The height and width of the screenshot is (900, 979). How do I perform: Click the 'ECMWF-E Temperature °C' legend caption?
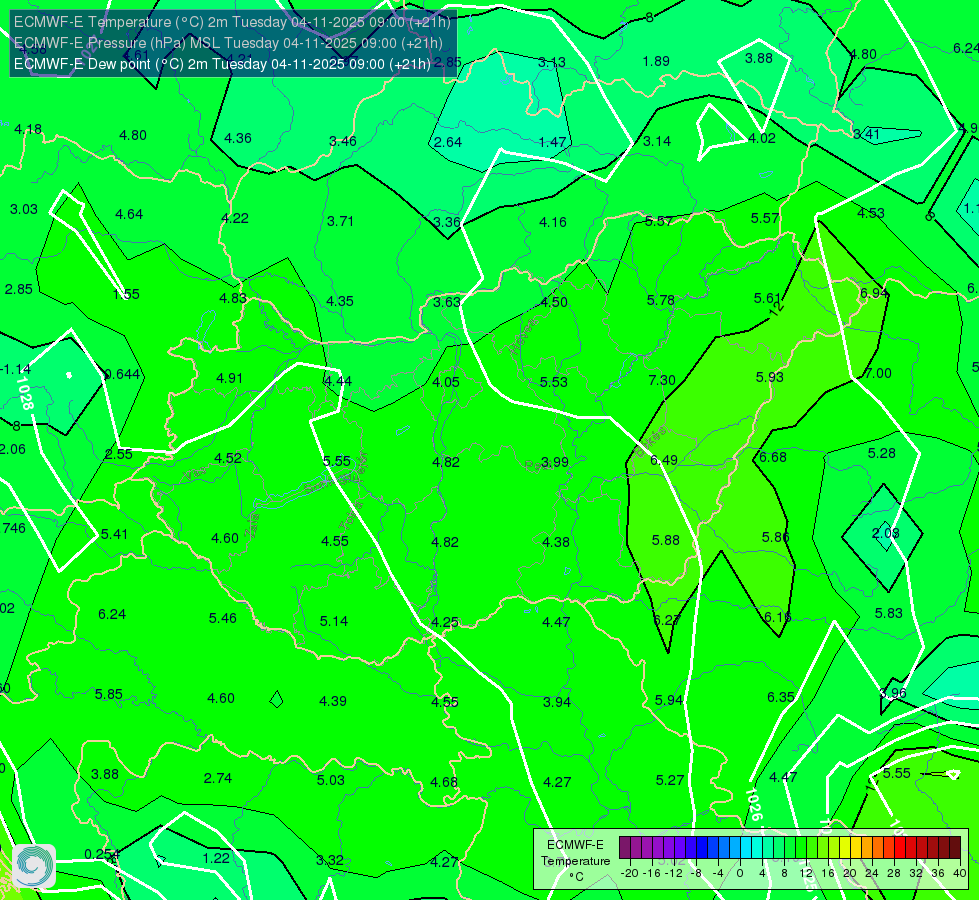tap(575, 861)
